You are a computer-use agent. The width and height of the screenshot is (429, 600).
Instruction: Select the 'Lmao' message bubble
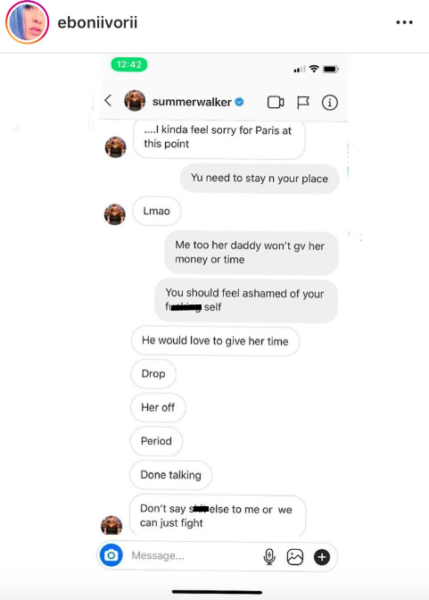pyautogui.click(x=157, y=211)
